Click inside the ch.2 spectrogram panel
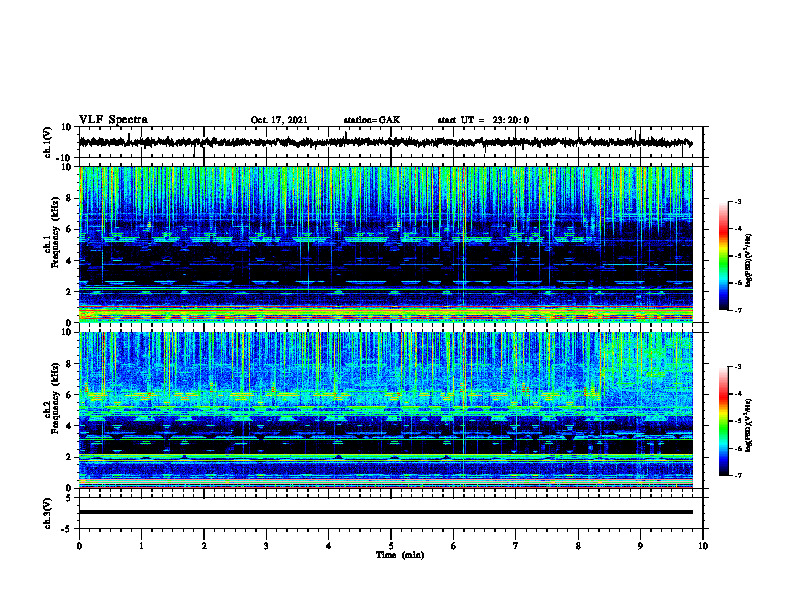Screen dimensions: 792x612 pos(386,410)
